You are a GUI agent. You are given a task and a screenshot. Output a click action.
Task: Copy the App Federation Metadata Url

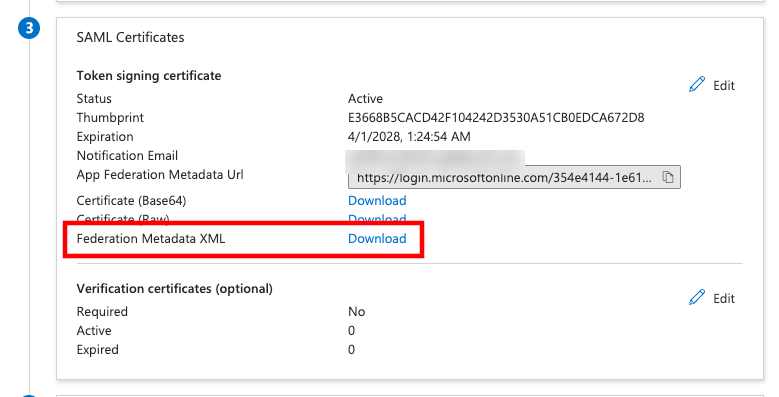coord(668,177)
